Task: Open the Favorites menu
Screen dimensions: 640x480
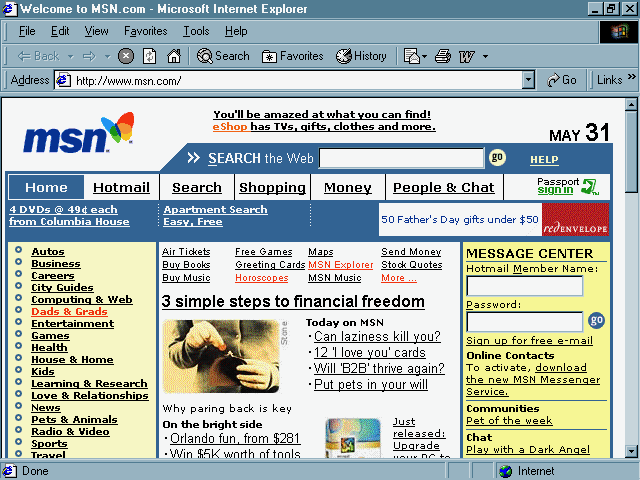Action: point(146,31)
